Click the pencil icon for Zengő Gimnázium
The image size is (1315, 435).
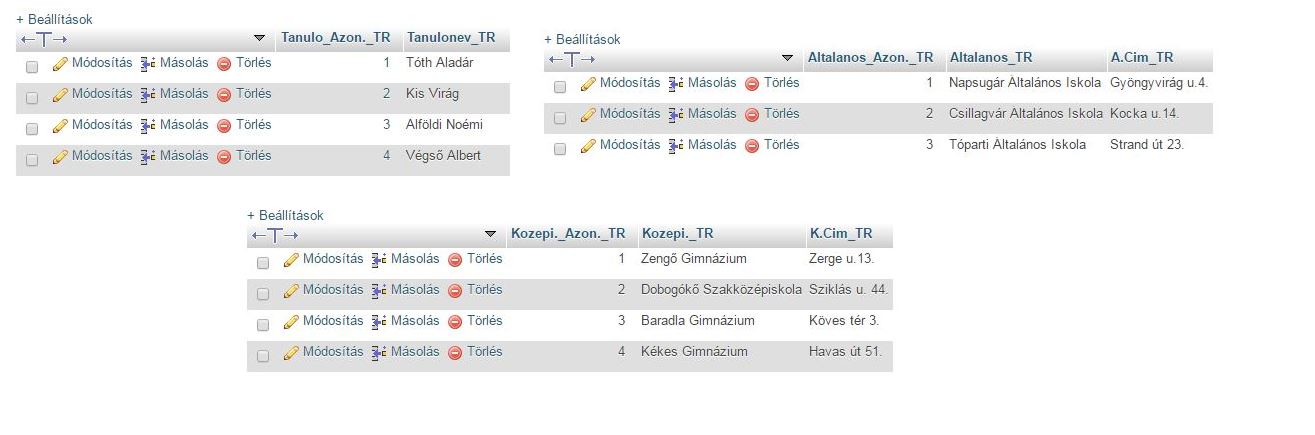pyautogui.click(x=291, y=260)
